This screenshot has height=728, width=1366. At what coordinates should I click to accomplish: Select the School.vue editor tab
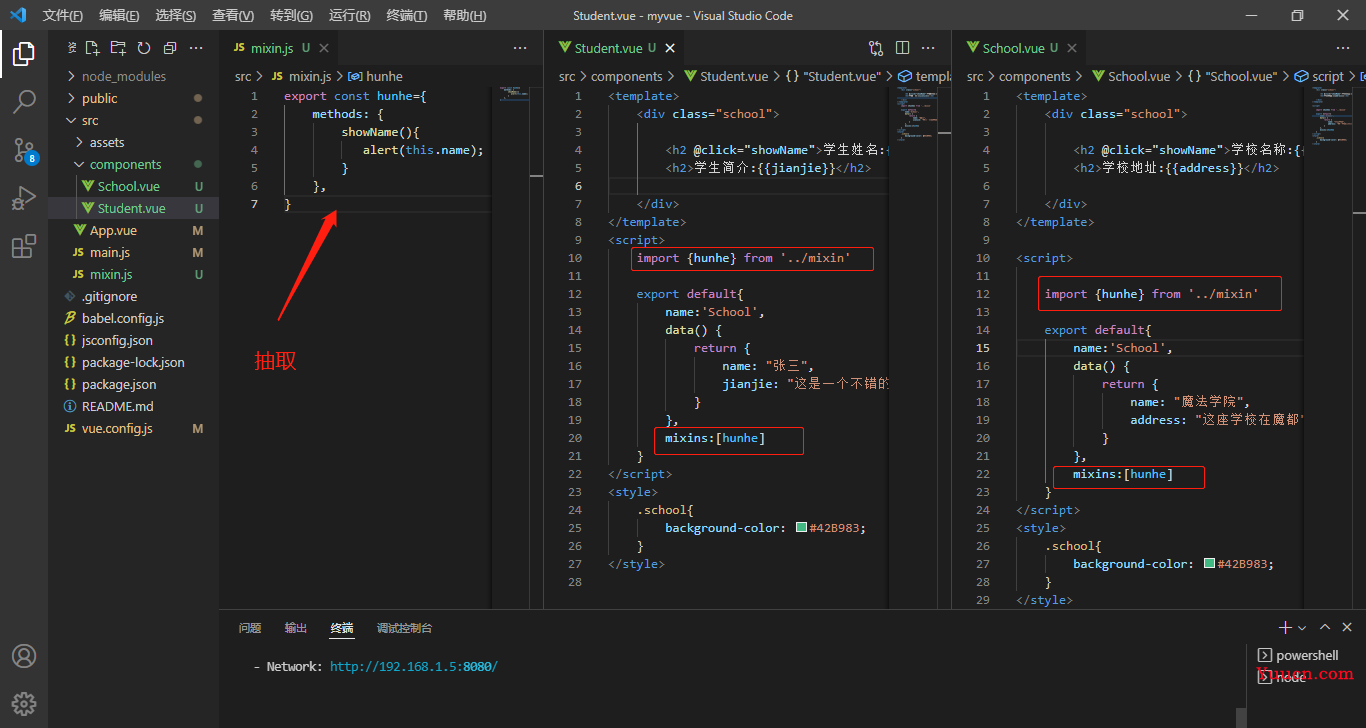tap(1020, 48)
